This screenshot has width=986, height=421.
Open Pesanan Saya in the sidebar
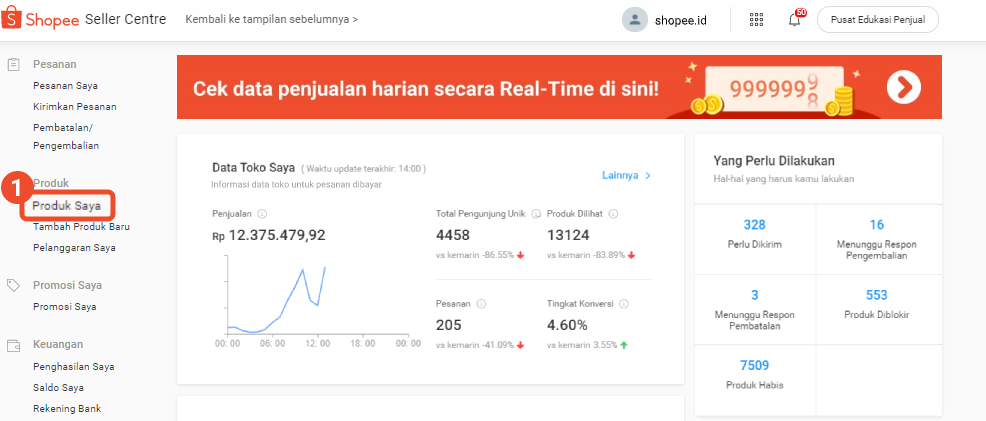65,85
